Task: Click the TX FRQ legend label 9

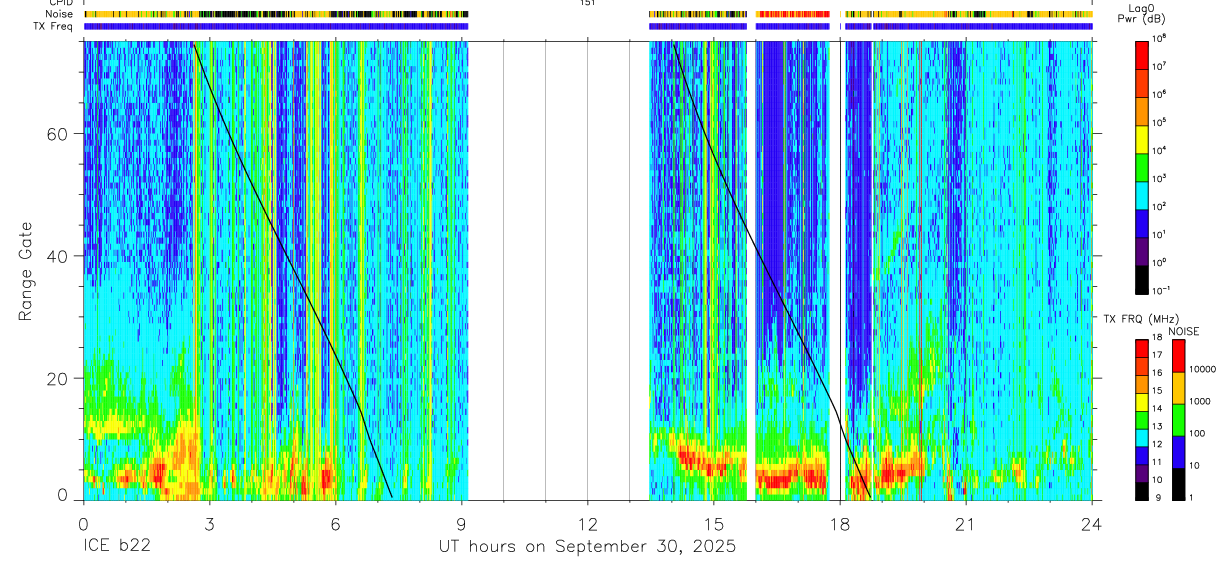Action: click(x=1157, y=497)
